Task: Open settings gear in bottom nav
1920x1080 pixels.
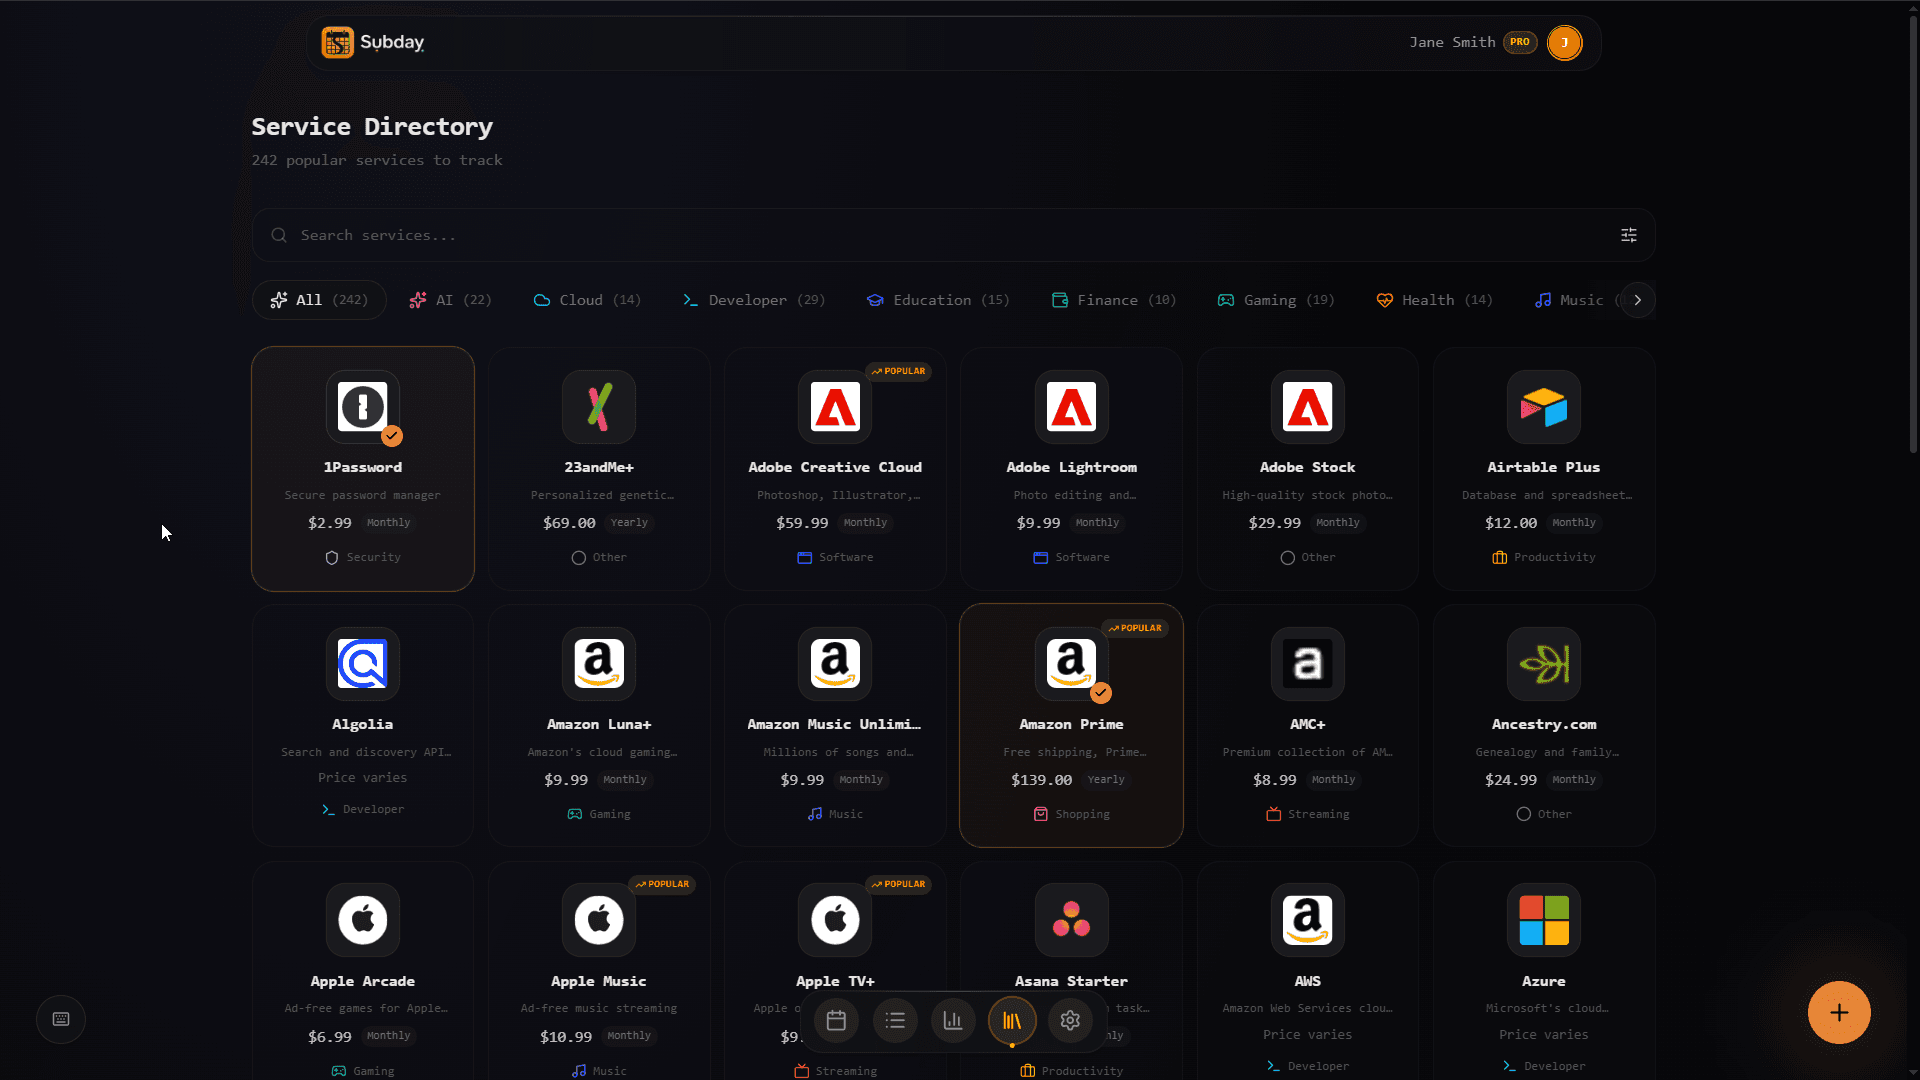Action: point(1070,1020)
